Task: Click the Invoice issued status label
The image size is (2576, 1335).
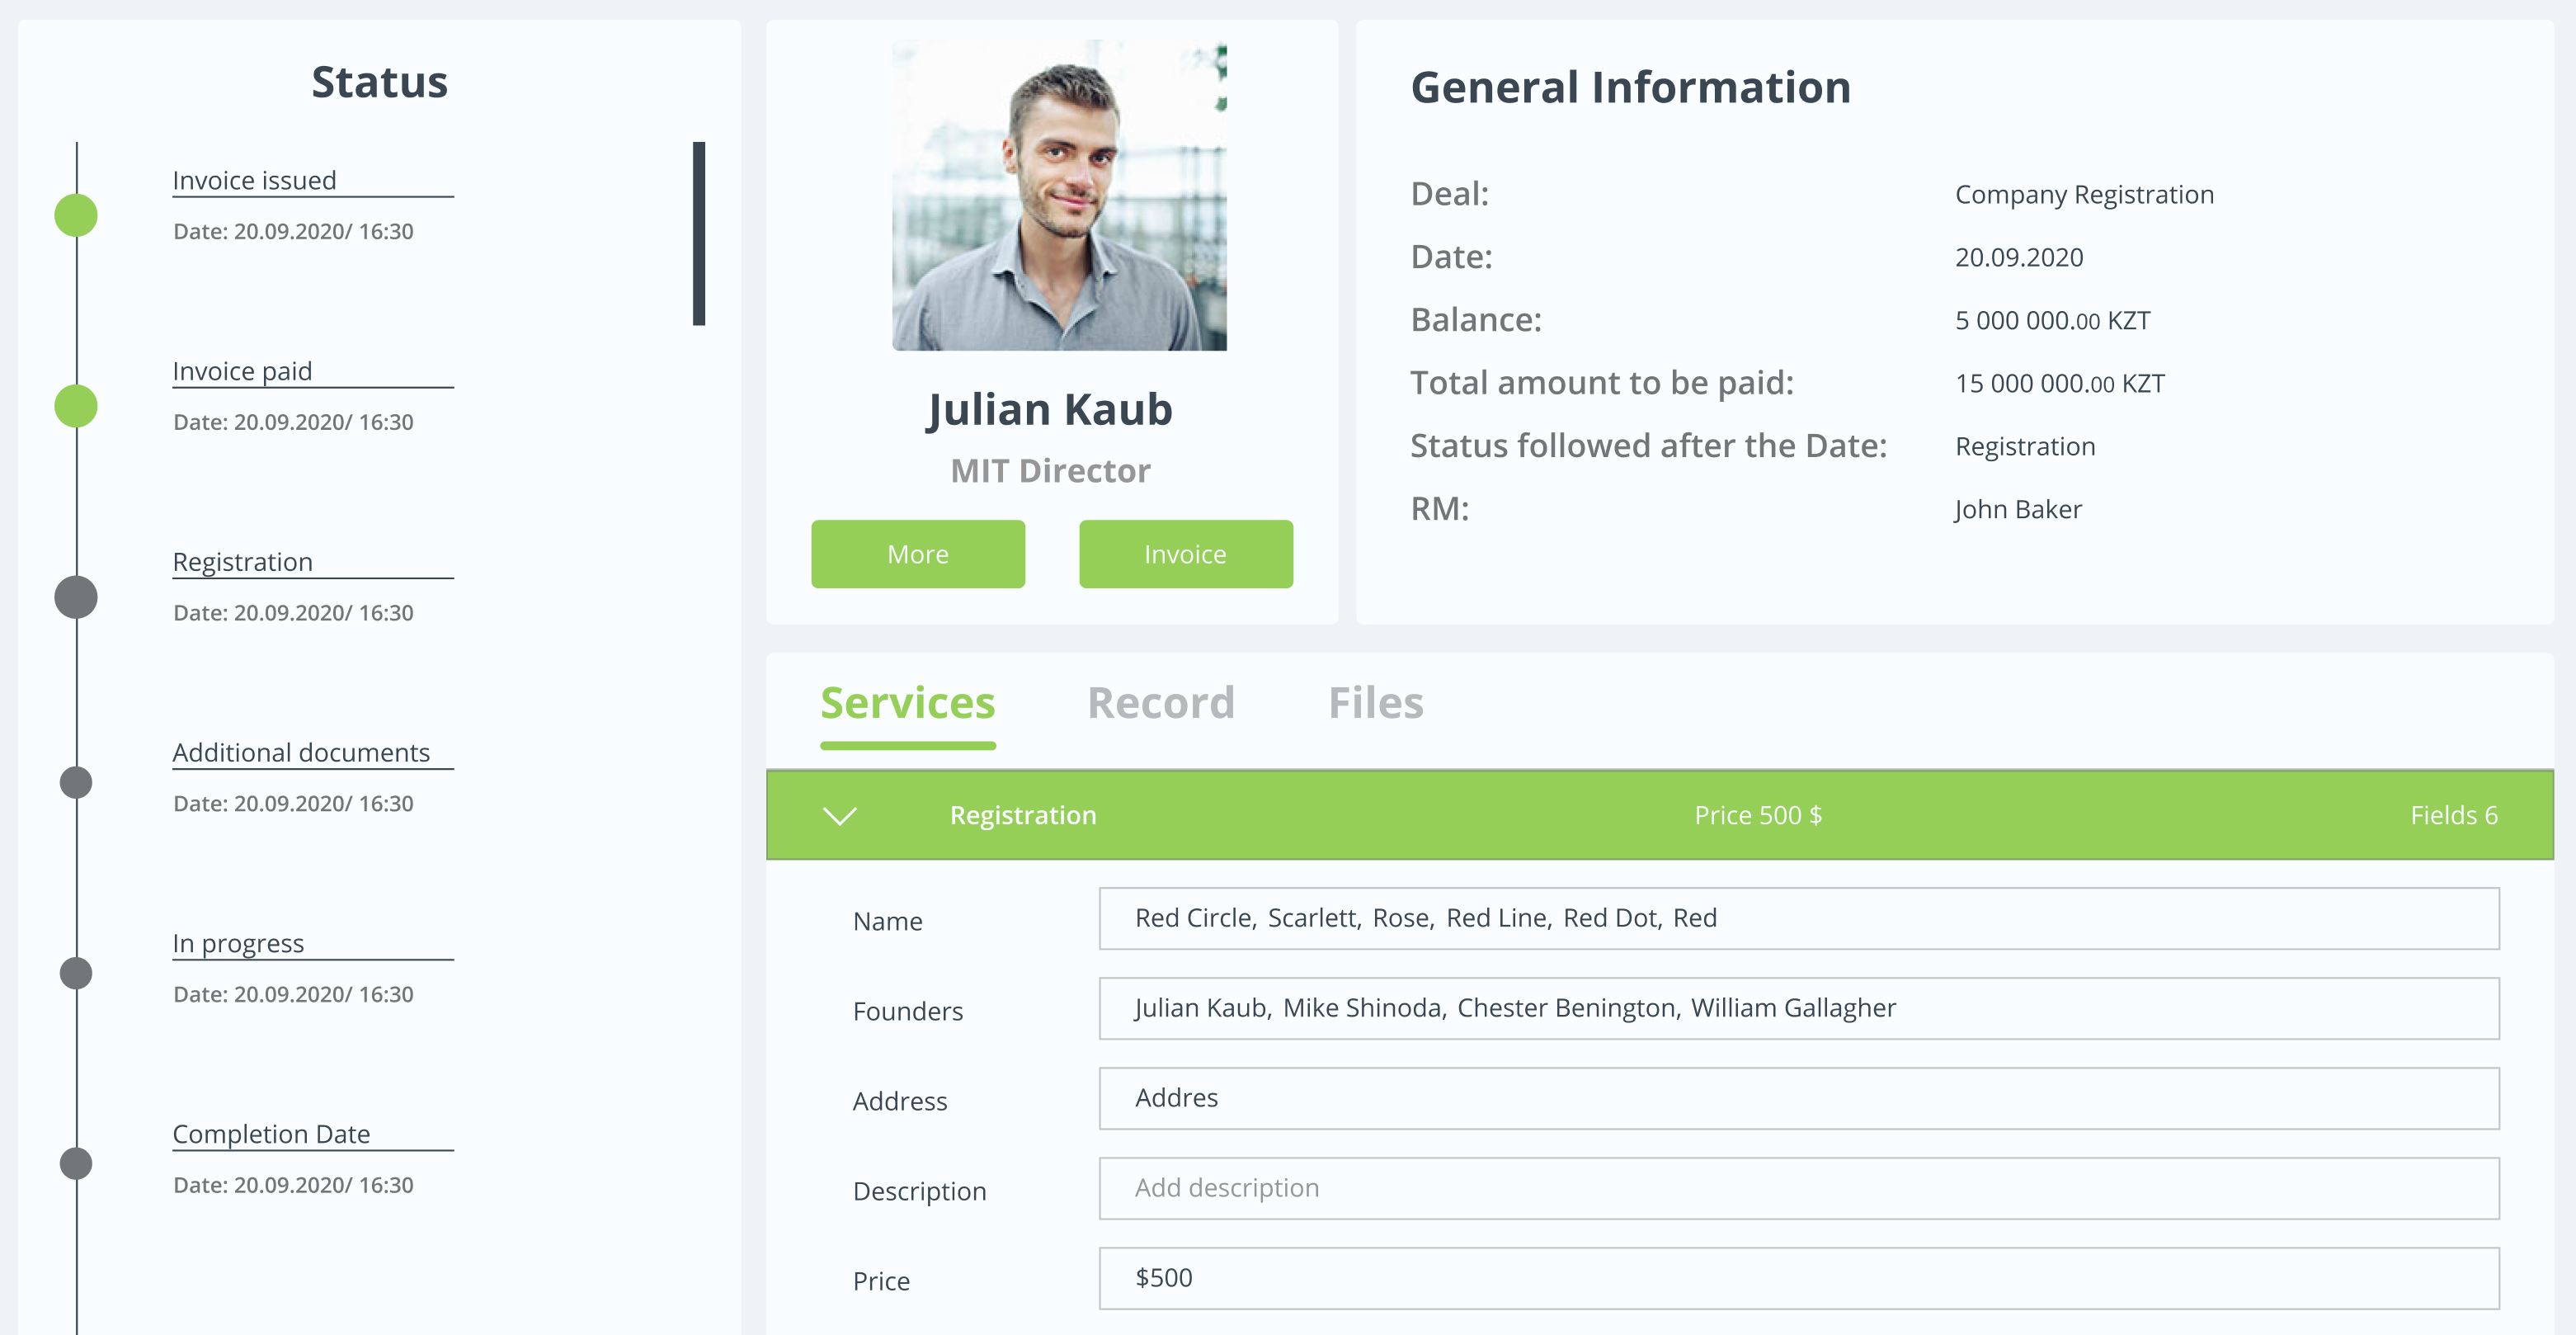Action: (254, 181)
